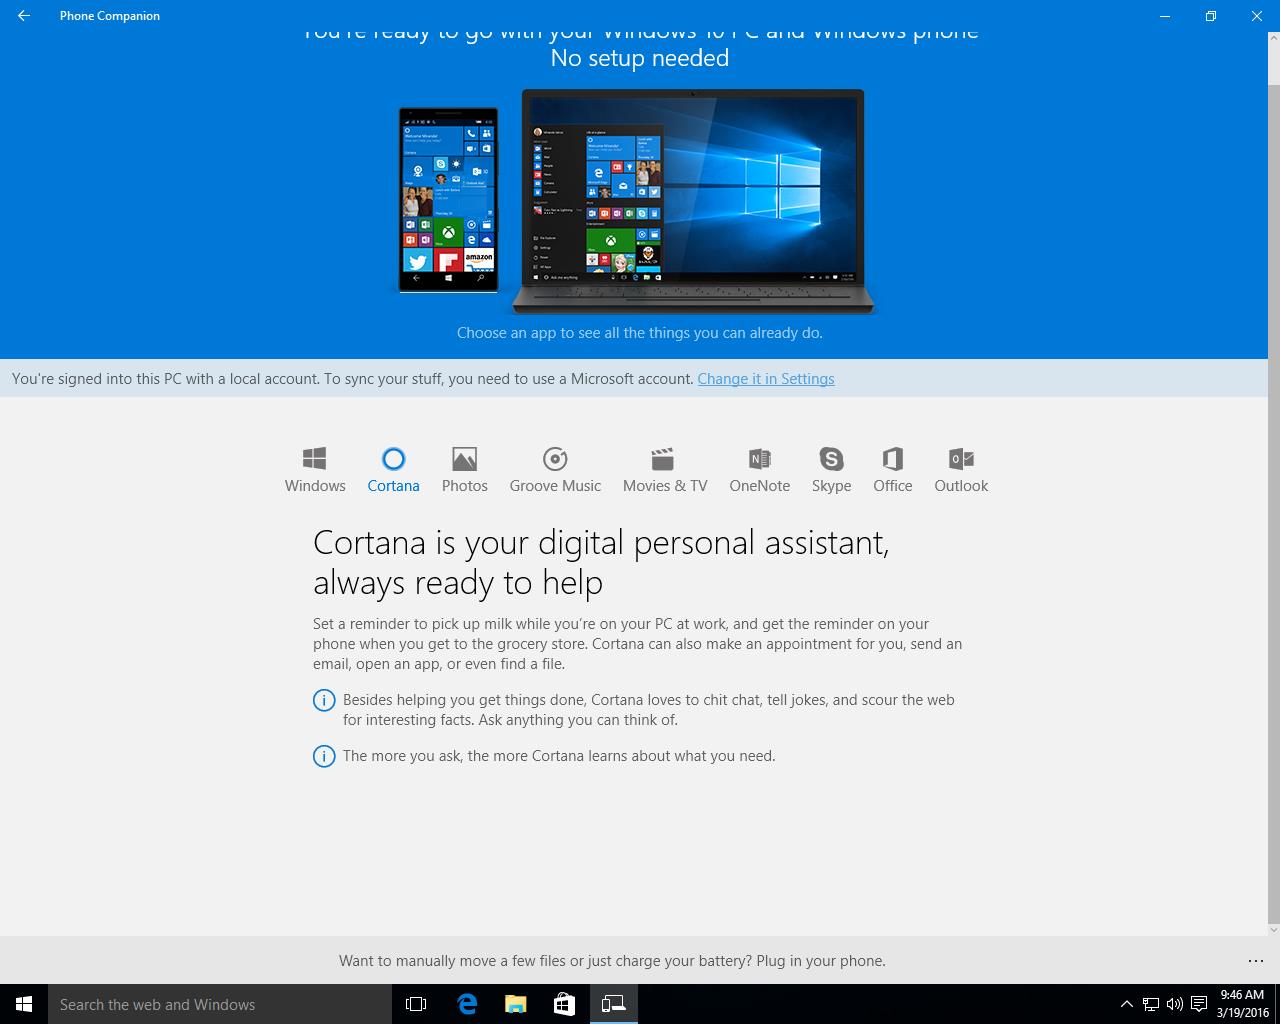The width and height of the screenshot is (1280, 1024).
Task: Click the Windows phone image
Action: pyautogui.click(x=448, y=200)
